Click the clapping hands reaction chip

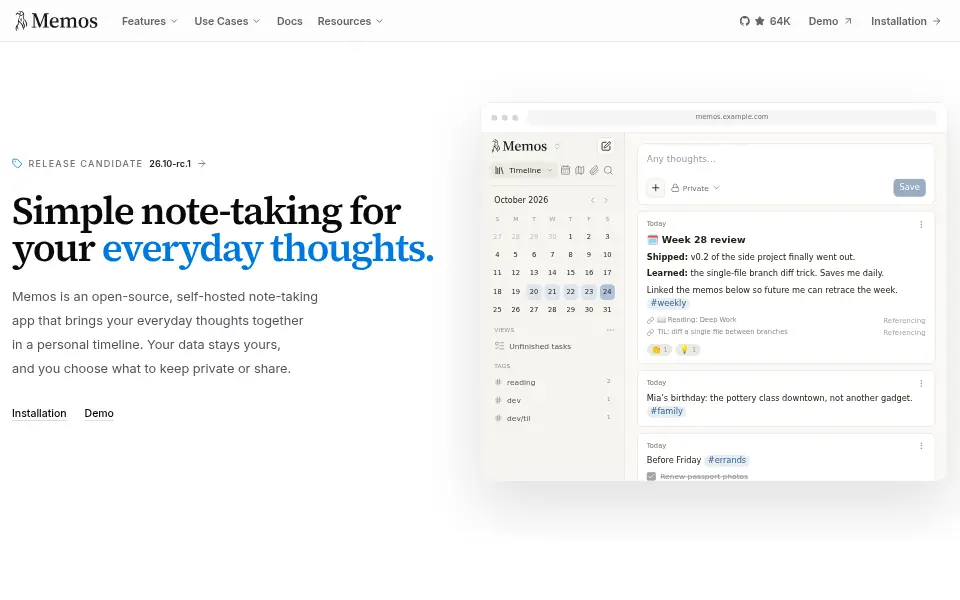659,350
